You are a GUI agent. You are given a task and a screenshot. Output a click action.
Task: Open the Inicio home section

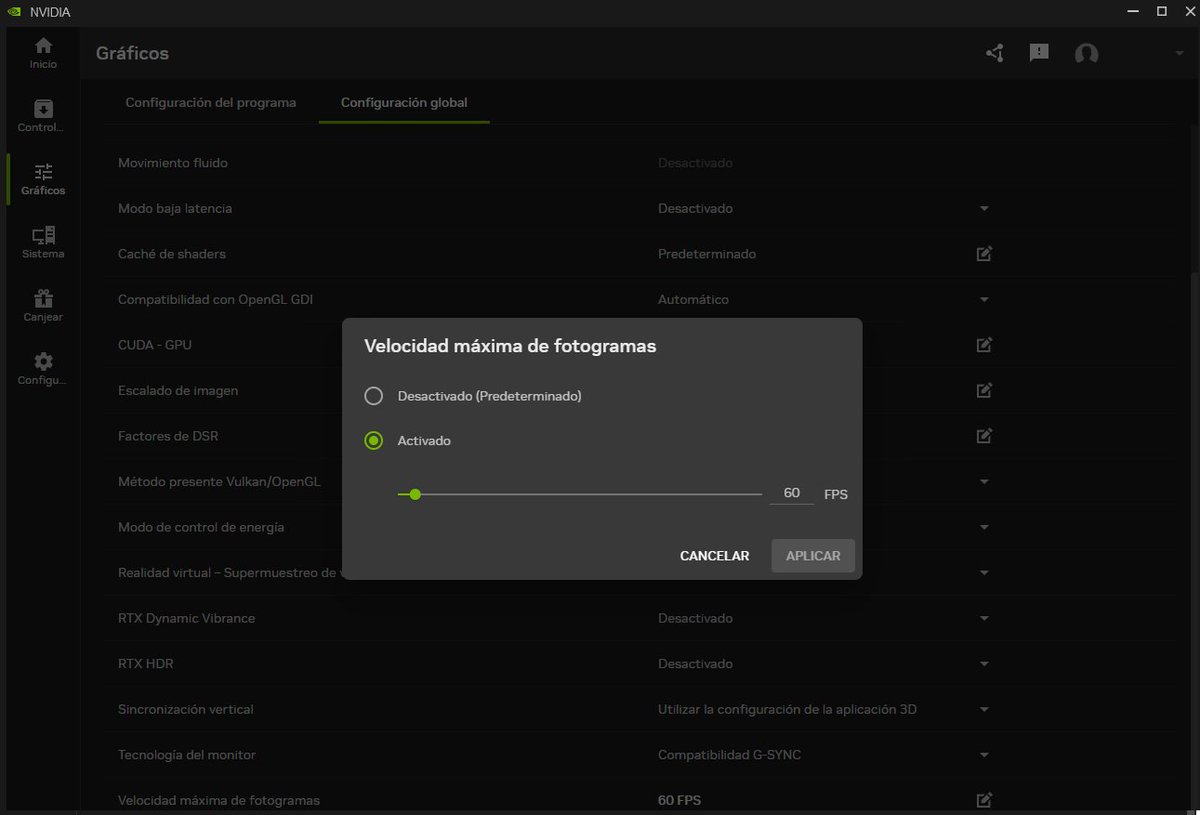coord(43,53)
